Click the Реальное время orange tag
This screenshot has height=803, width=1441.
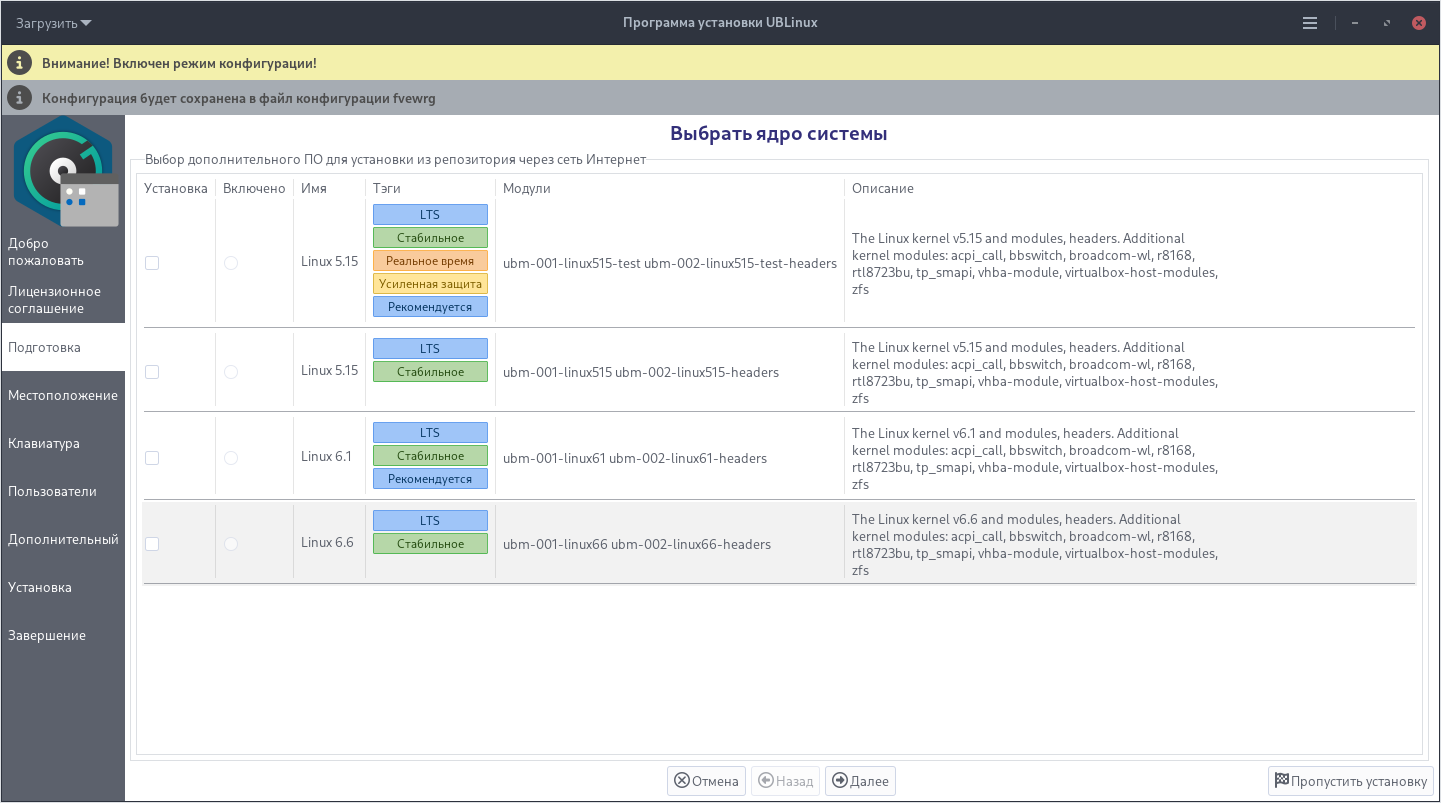430,261
